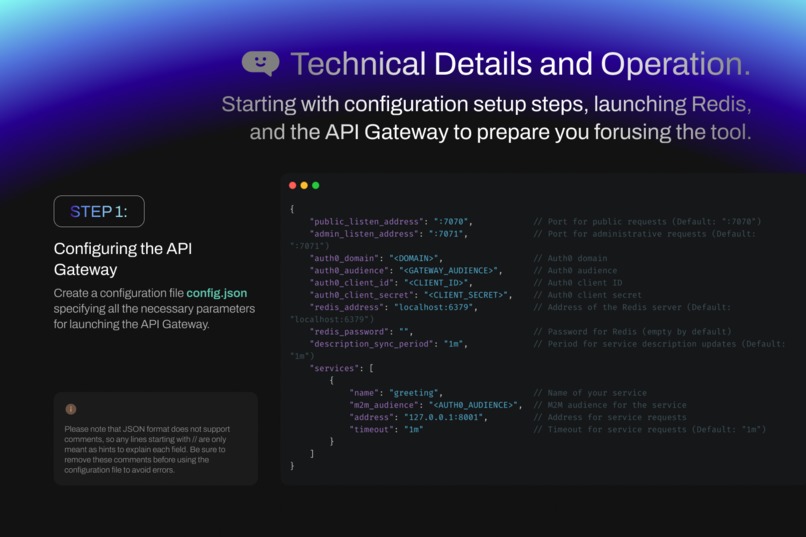Viewport: 806px width, 537px height.
Task: Click the "<GATEWAY_AUDIENCE>" value
Action: pos(448,270)
